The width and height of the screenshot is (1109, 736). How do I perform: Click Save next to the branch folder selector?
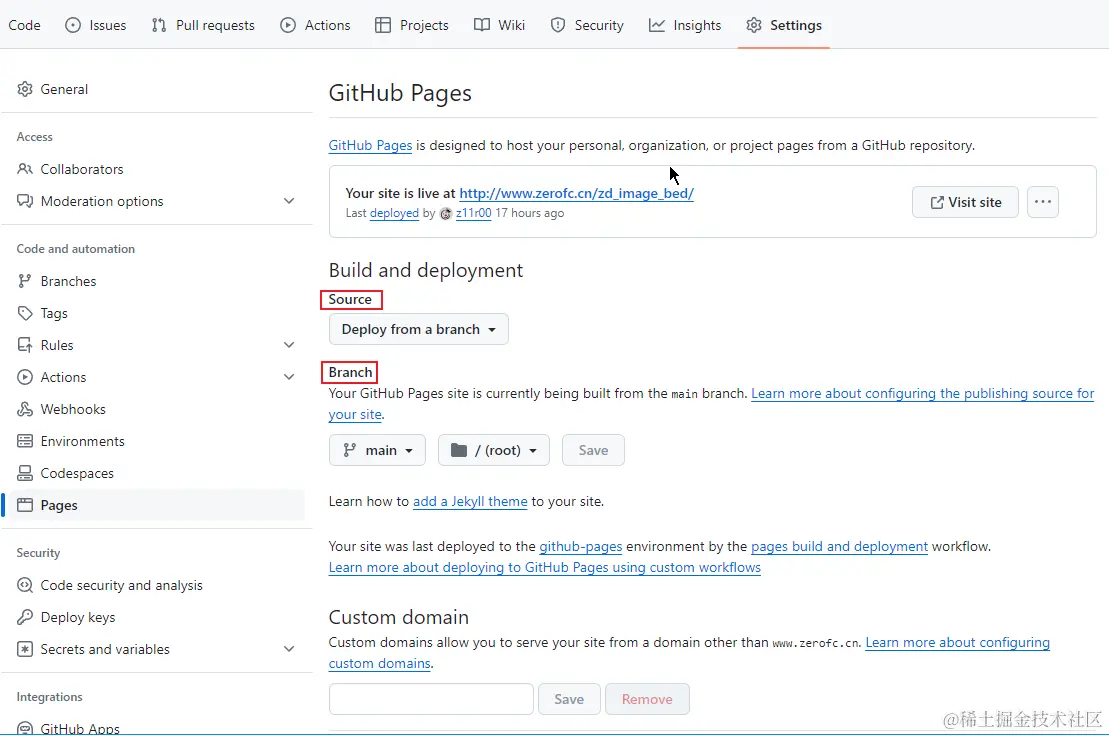click(593, 450)
